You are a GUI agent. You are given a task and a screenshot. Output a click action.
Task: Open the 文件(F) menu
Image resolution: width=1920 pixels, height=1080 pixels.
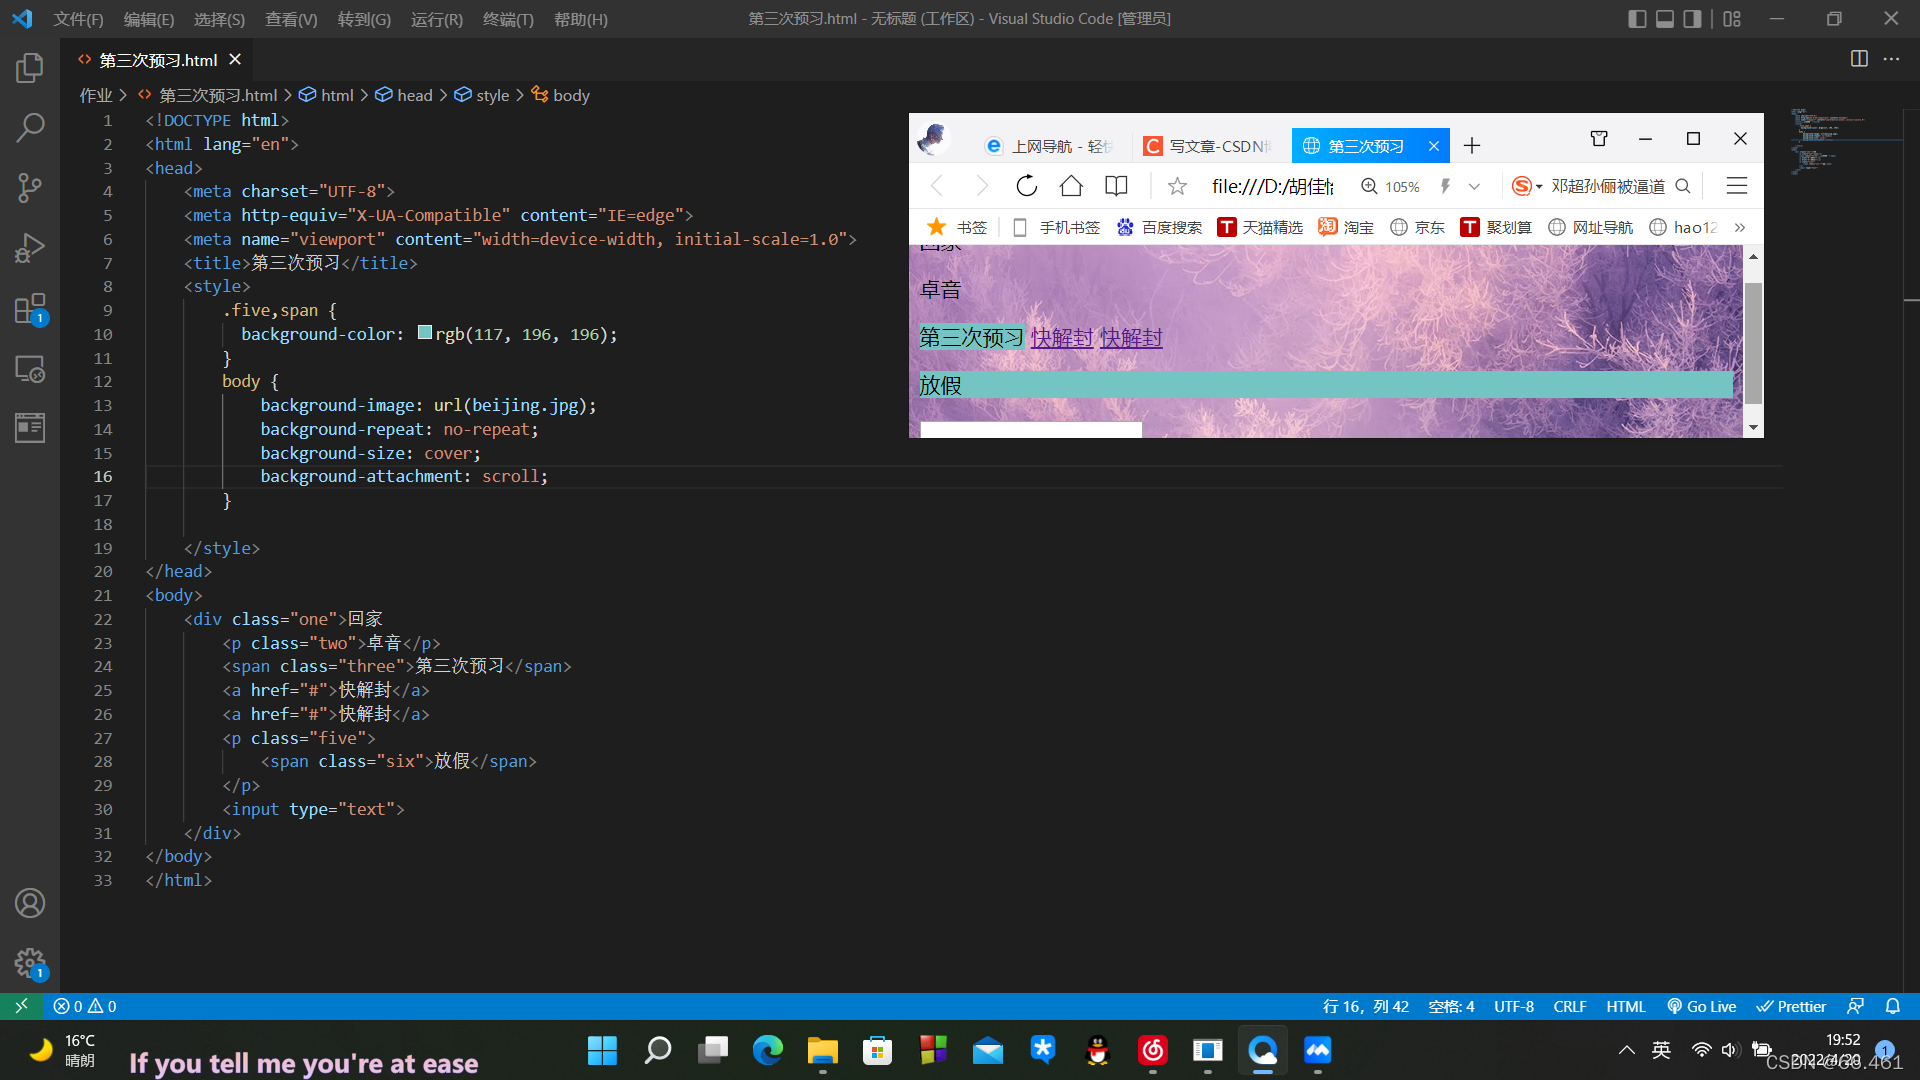pos(78,19)
